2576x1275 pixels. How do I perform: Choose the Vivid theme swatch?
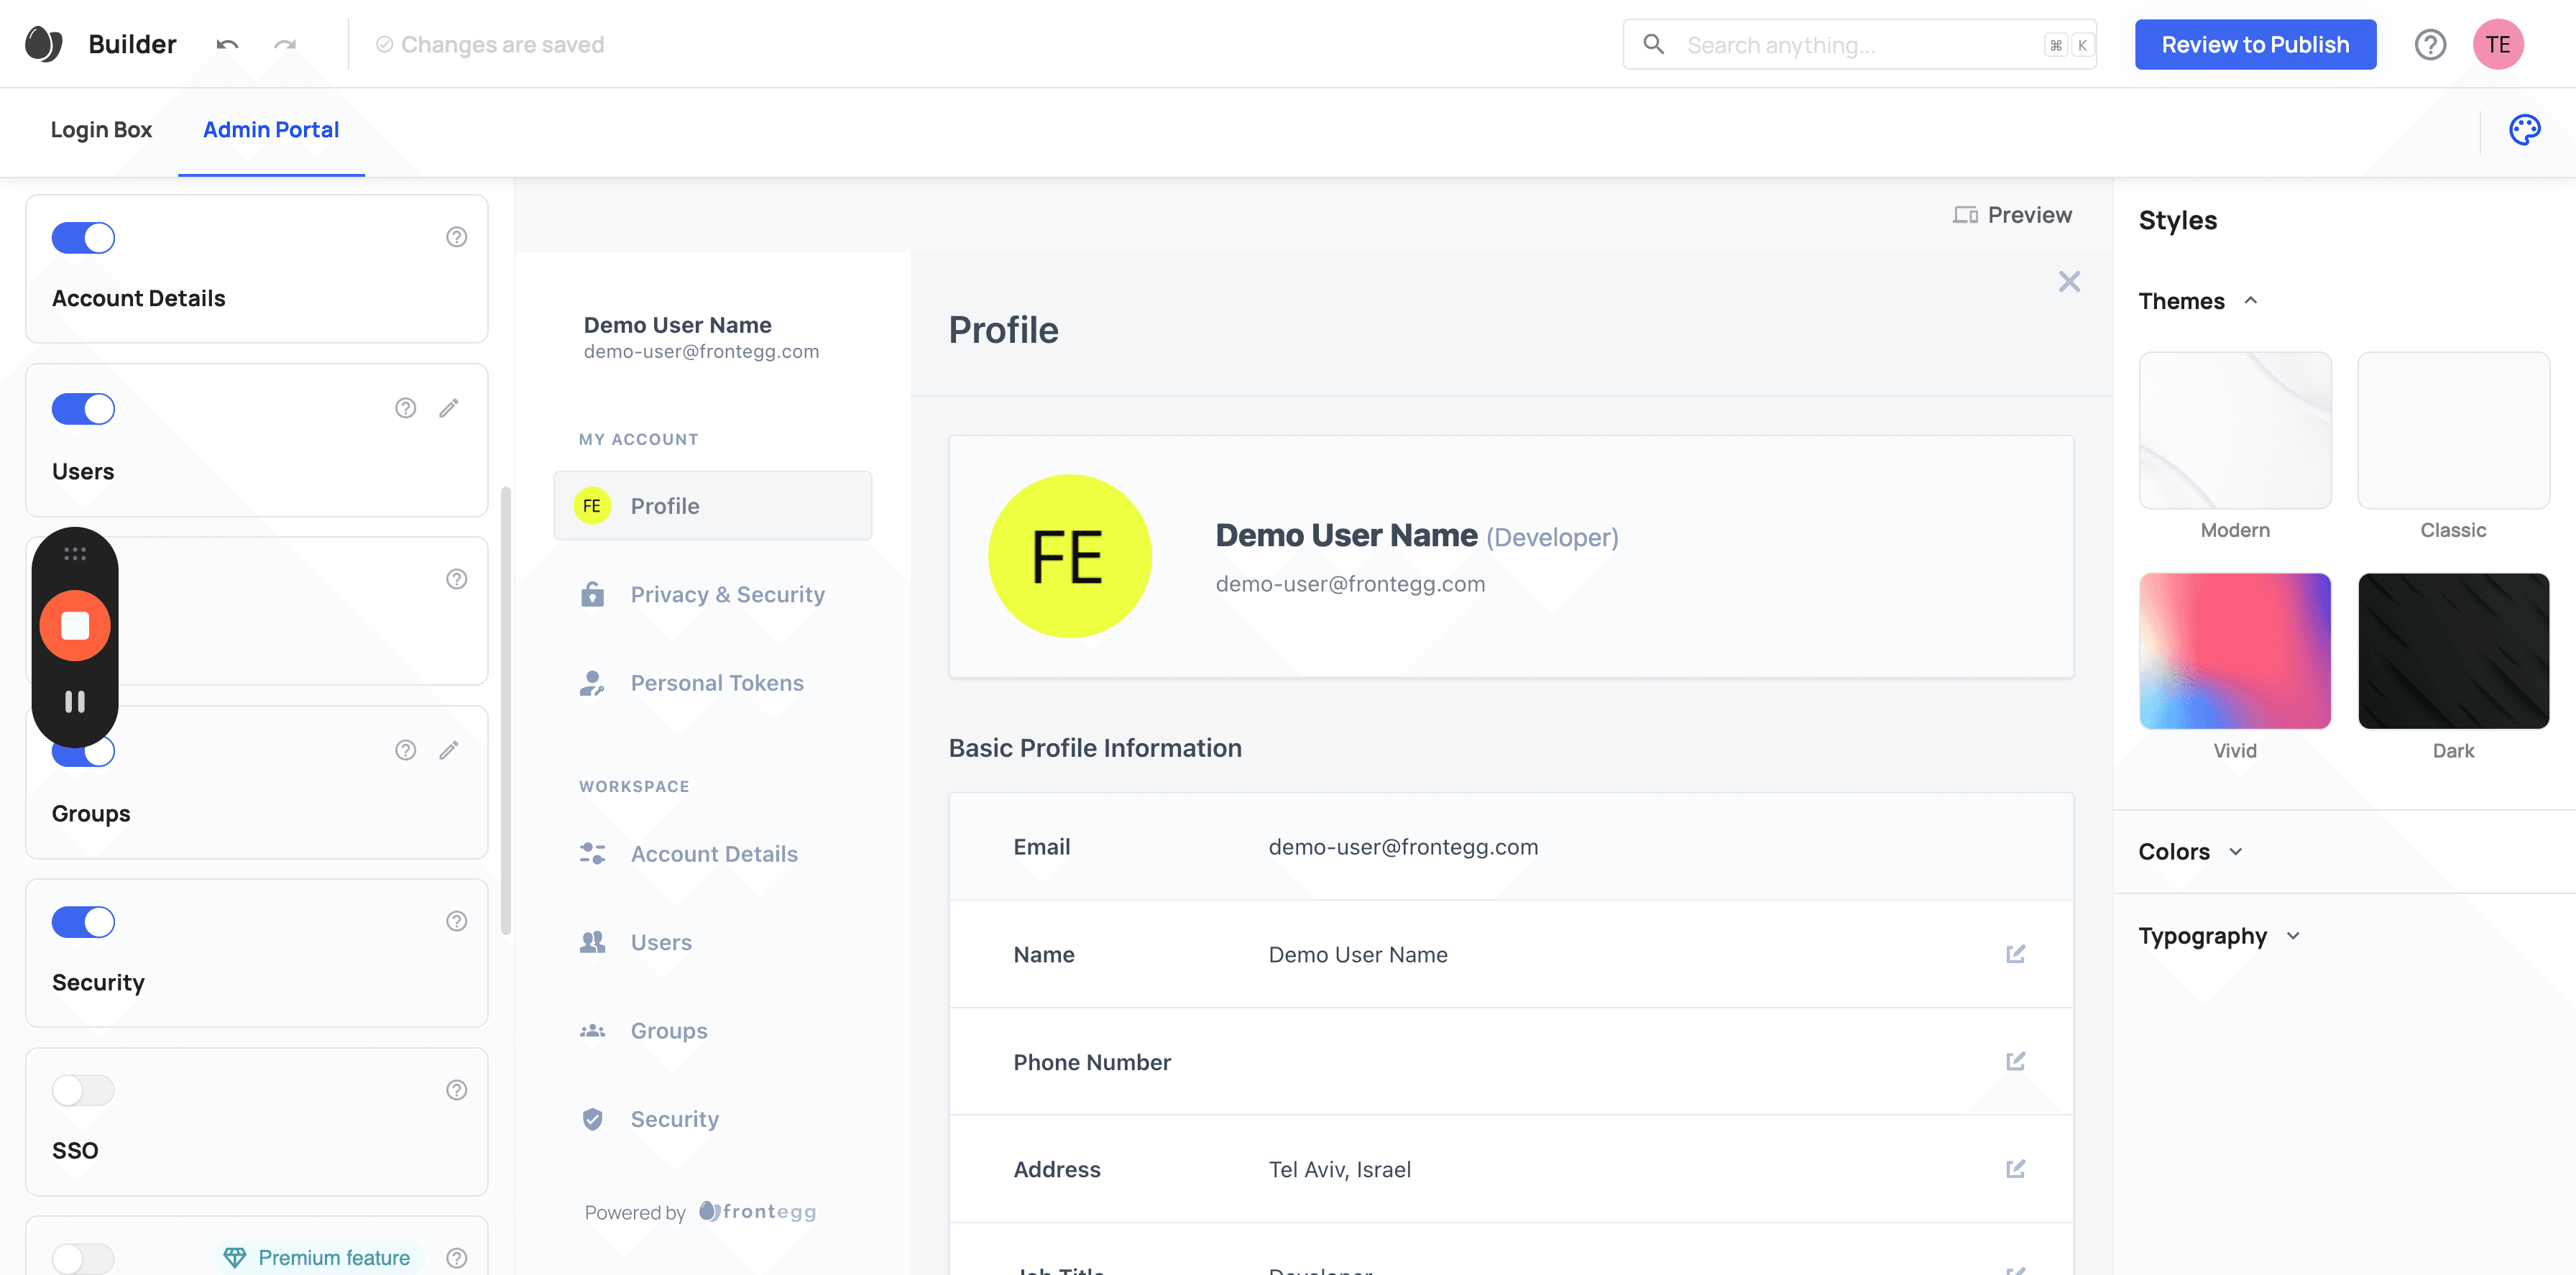point(2235,651)
